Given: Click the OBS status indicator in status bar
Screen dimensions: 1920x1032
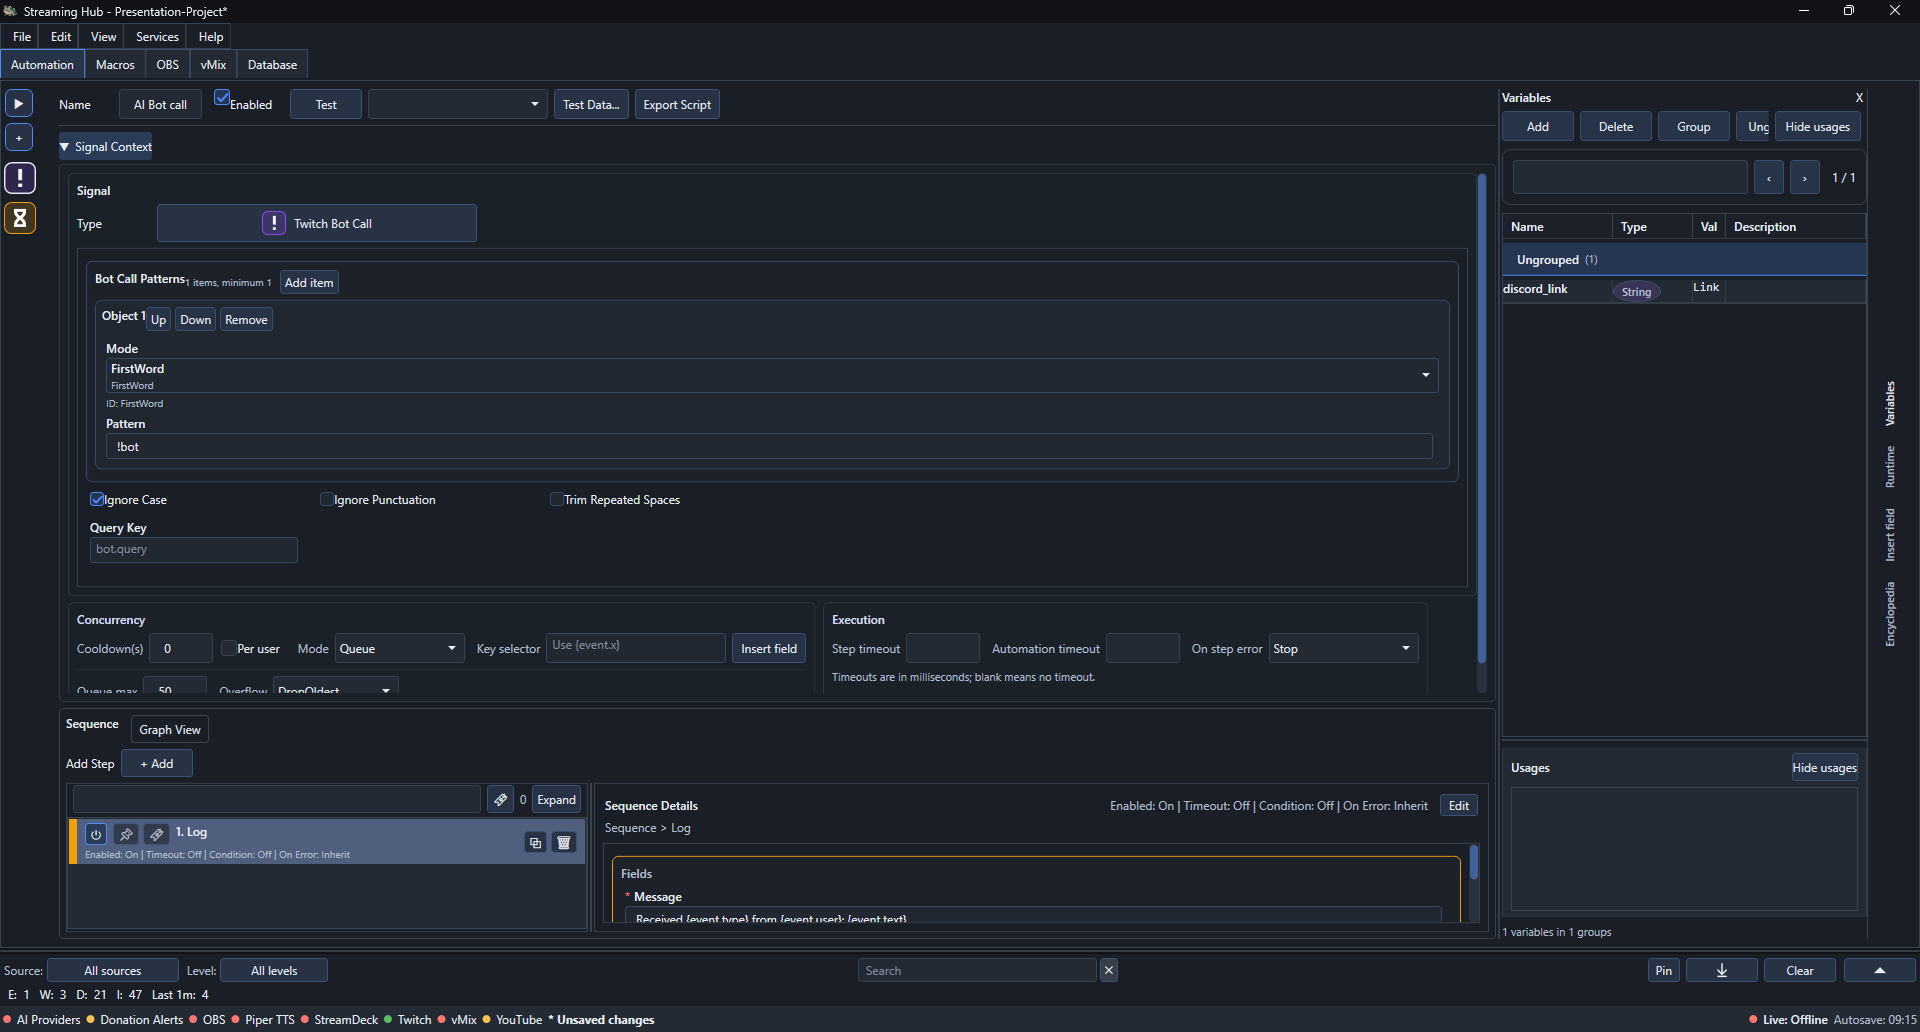Looking at the screenshot, I should point(208,1020).
